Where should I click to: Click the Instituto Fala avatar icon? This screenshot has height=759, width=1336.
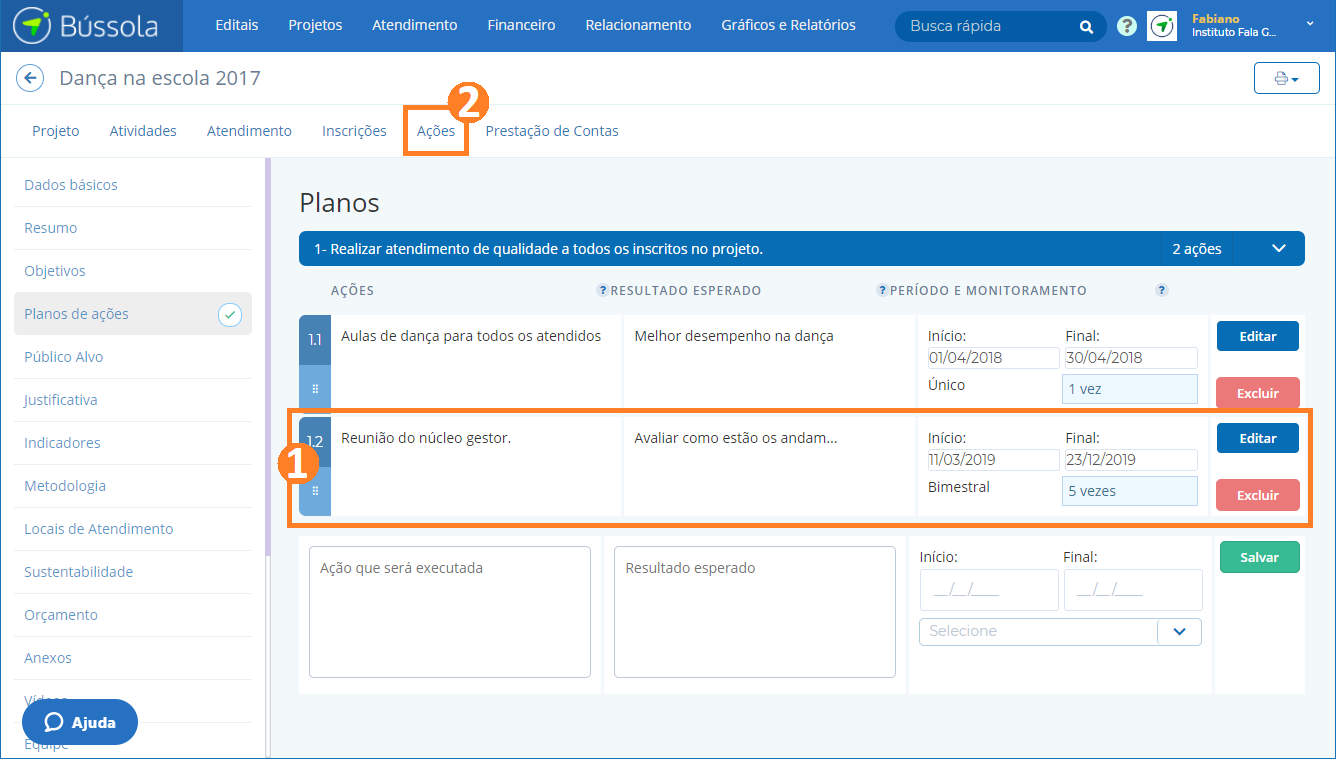tap(1162, 26)
